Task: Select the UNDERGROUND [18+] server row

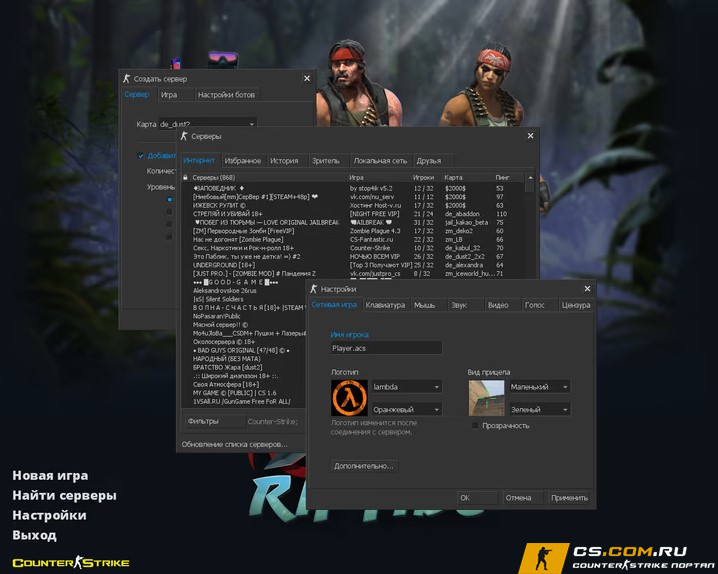Action: point(353,265)
